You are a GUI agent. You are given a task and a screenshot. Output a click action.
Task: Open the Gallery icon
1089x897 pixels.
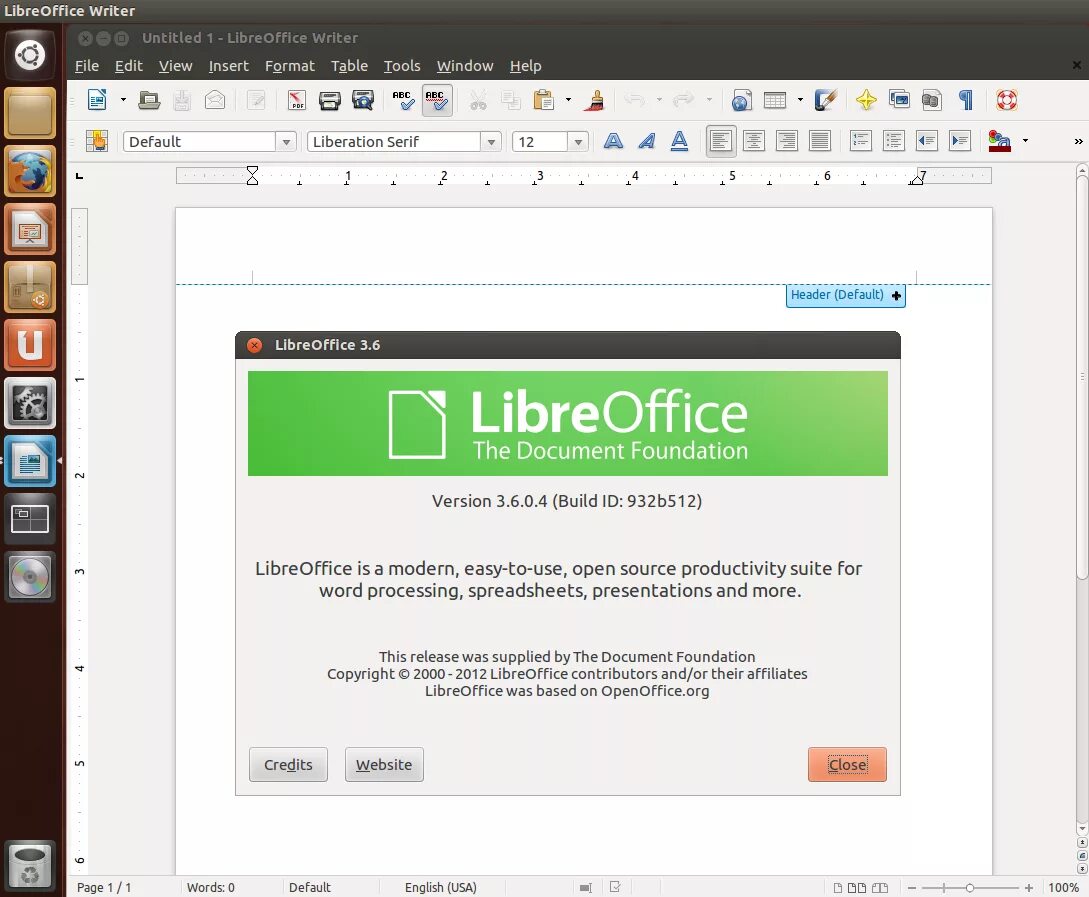coord(899,100)
